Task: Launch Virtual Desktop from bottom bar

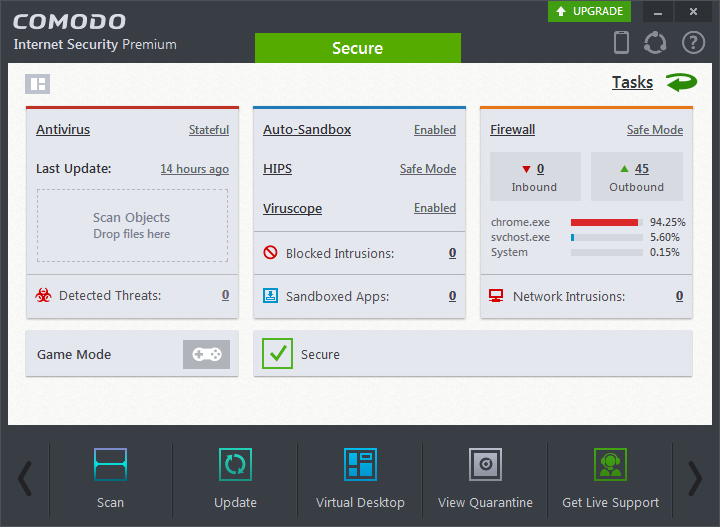Action: [x=360, y=479]
